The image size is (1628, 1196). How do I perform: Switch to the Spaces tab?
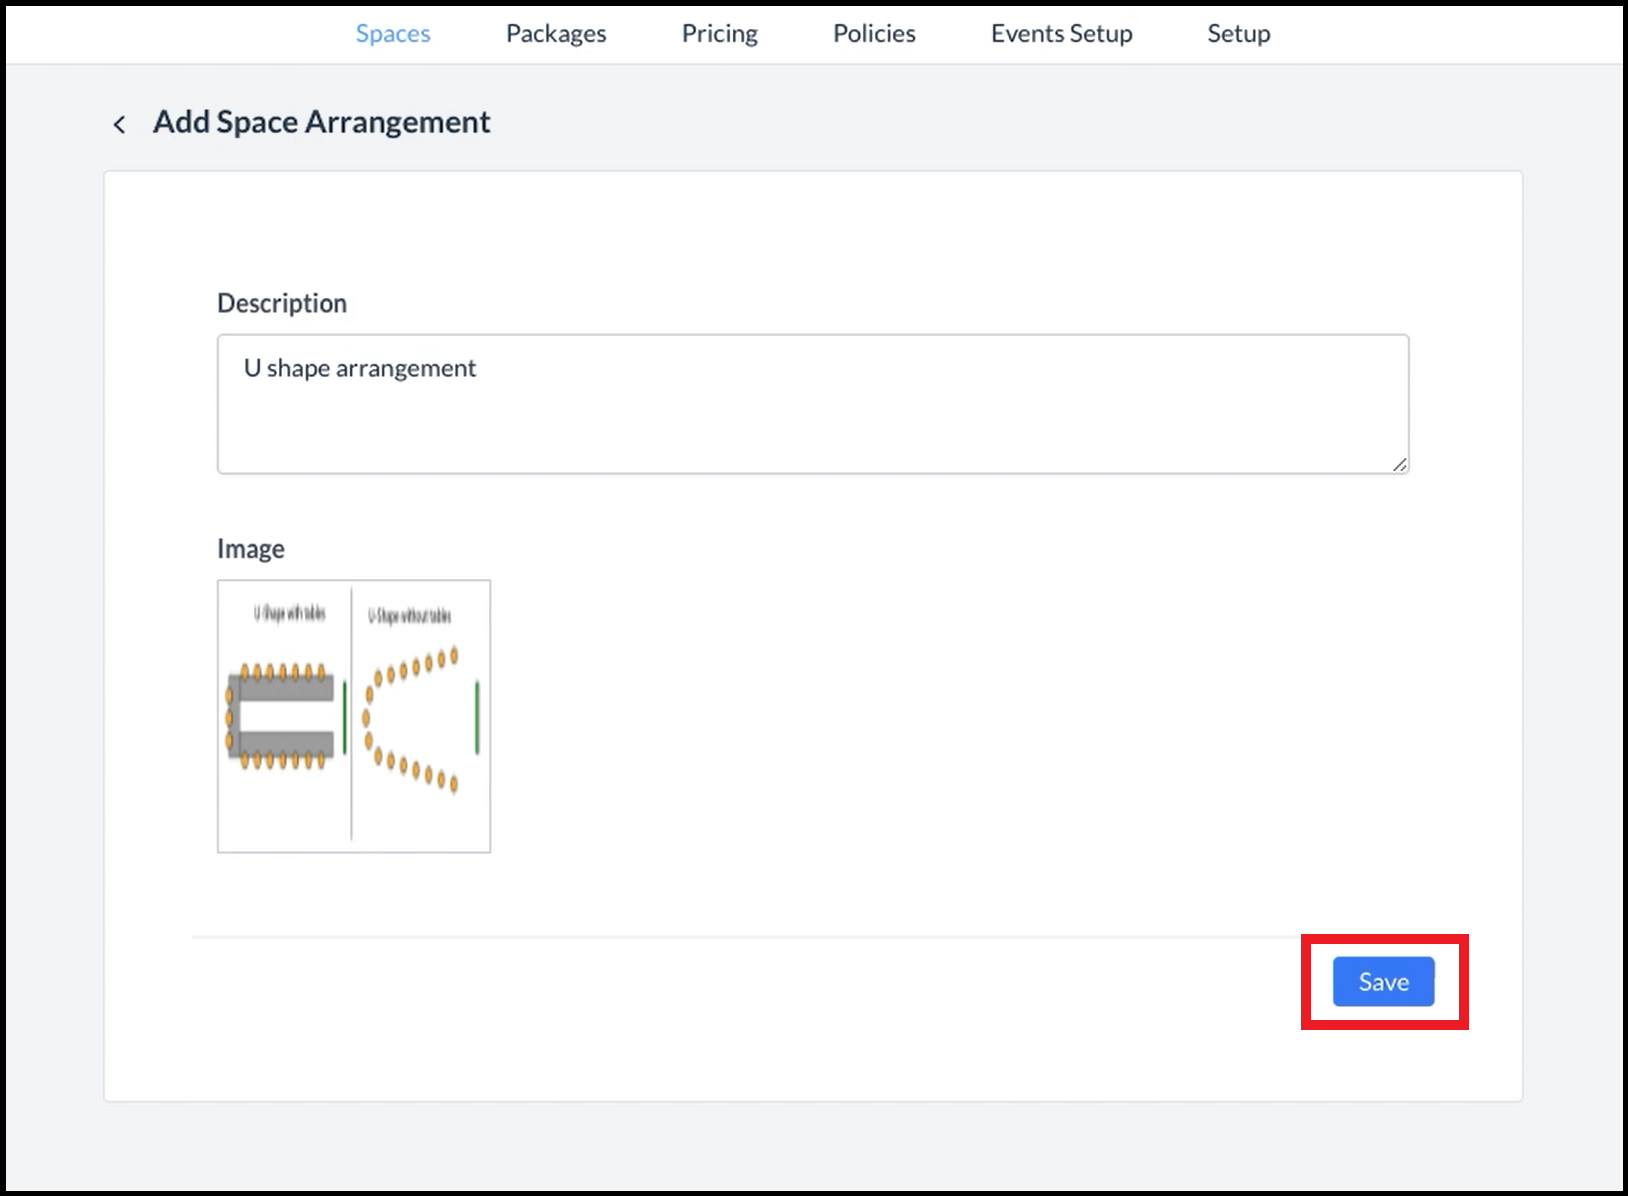393,33
